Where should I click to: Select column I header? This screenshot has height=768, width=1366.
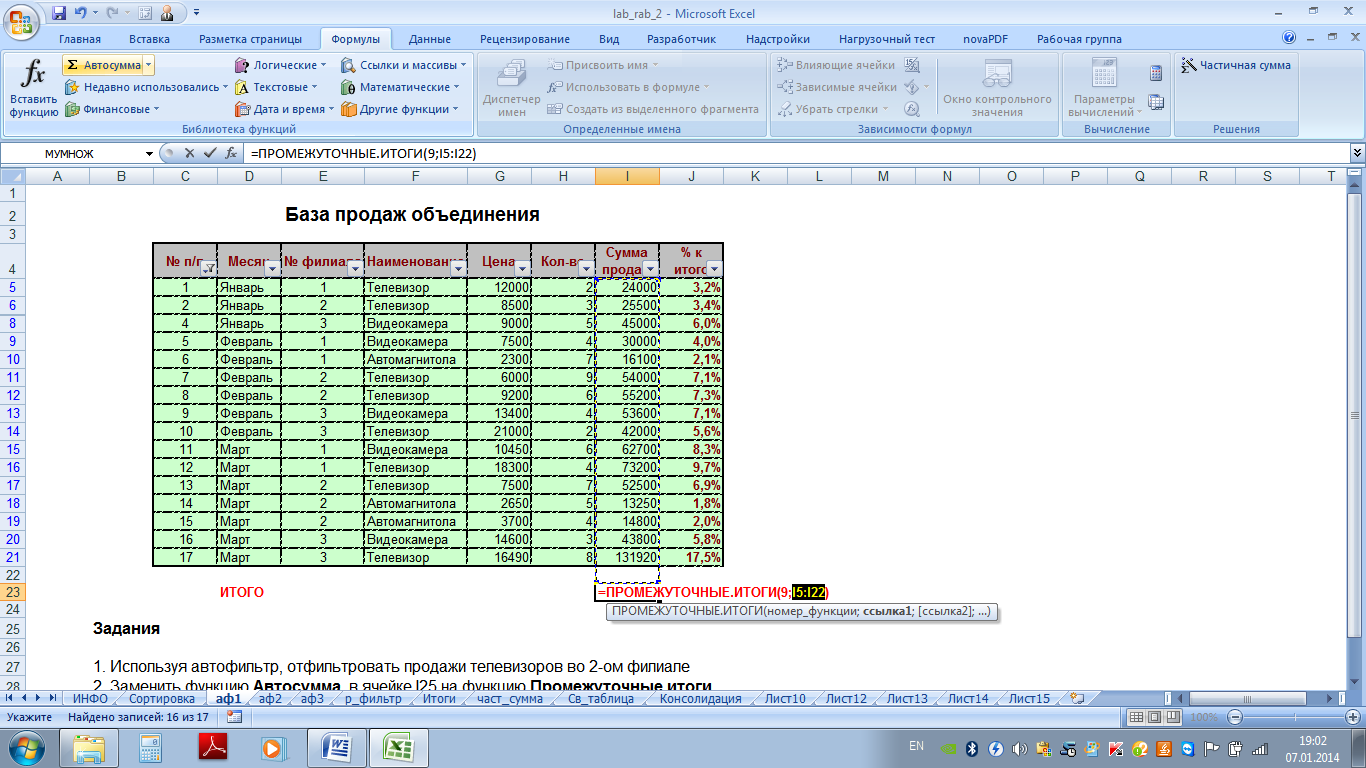(627, 177)
